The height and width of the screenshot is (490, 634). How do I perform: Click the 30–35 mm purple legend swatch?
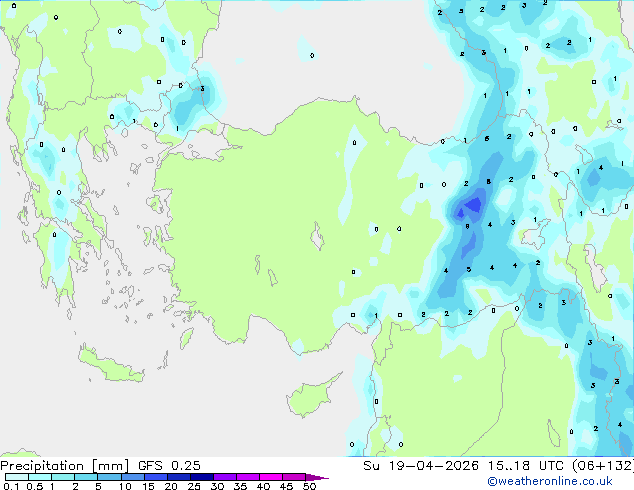click(225, 477)
